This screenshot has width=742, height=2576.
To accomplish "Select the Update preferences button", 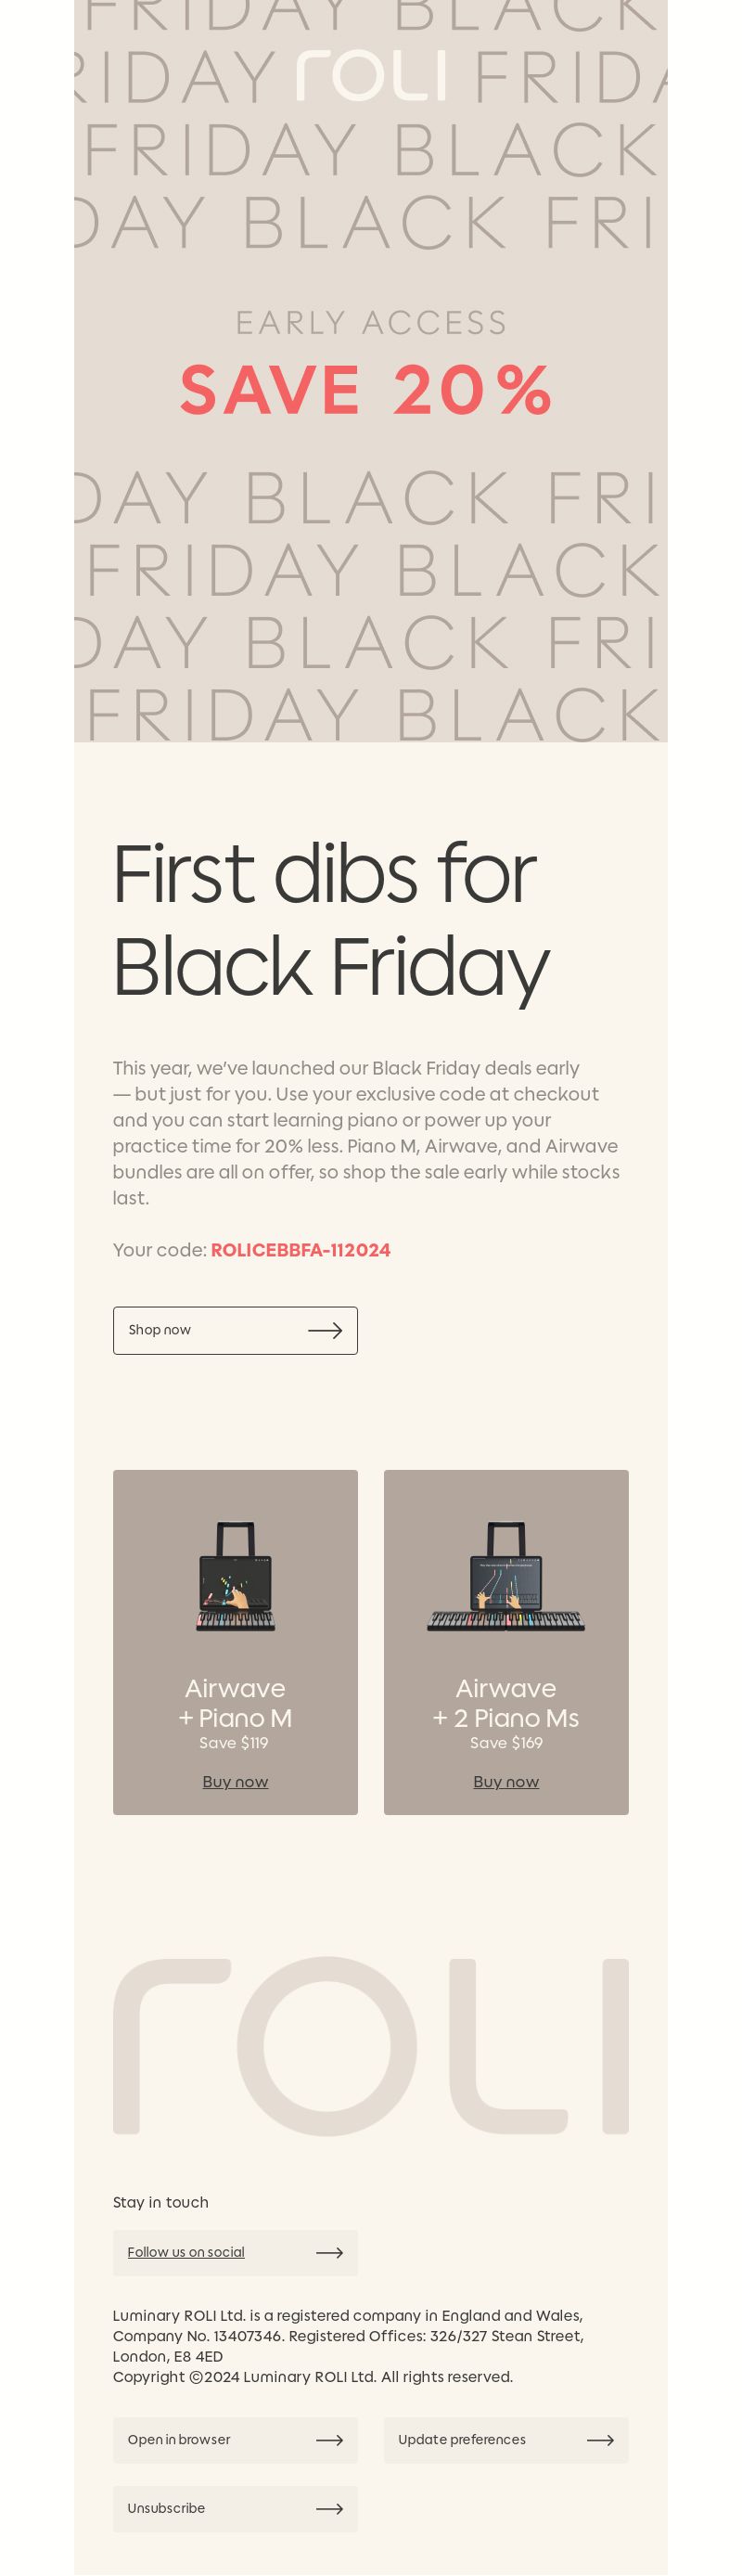I will pyautogui.click(x=506, y=2440).
